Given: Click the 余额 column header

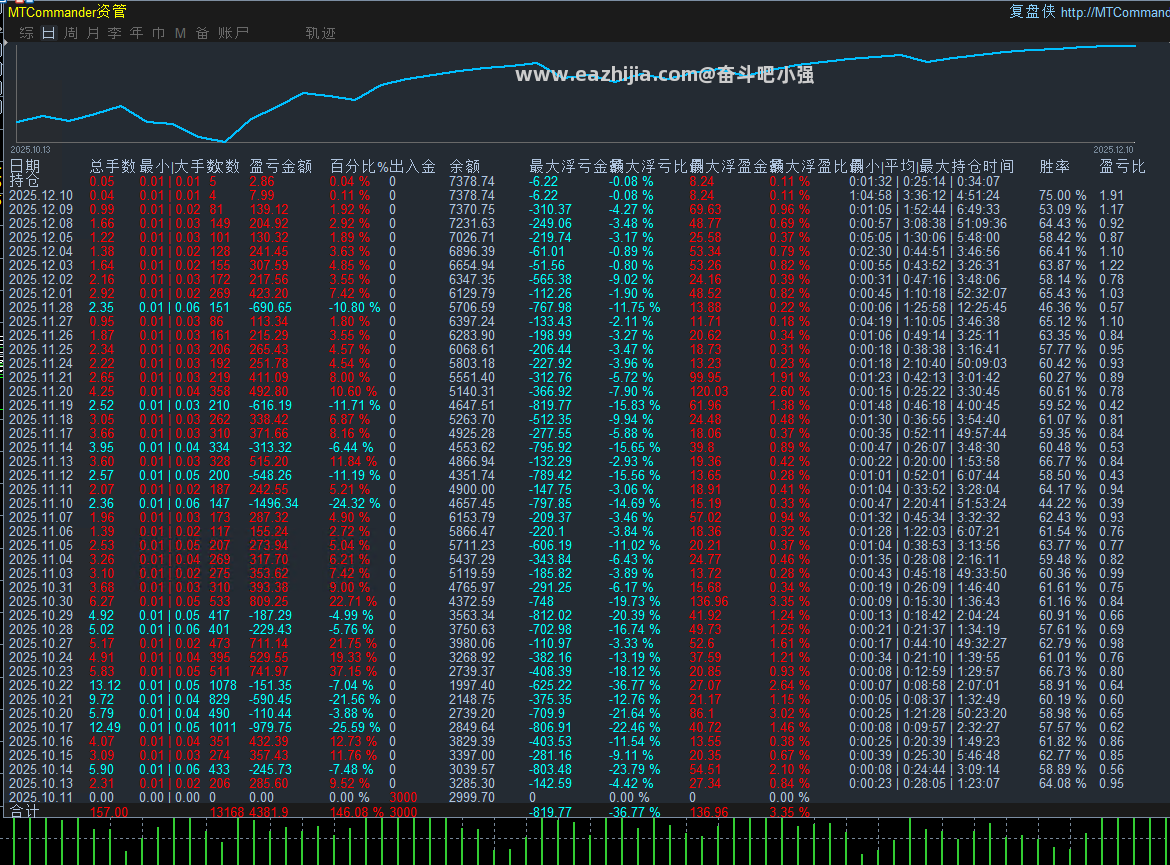Looking at the screenshot, I should pyautogui.click(x=465, y=166).
